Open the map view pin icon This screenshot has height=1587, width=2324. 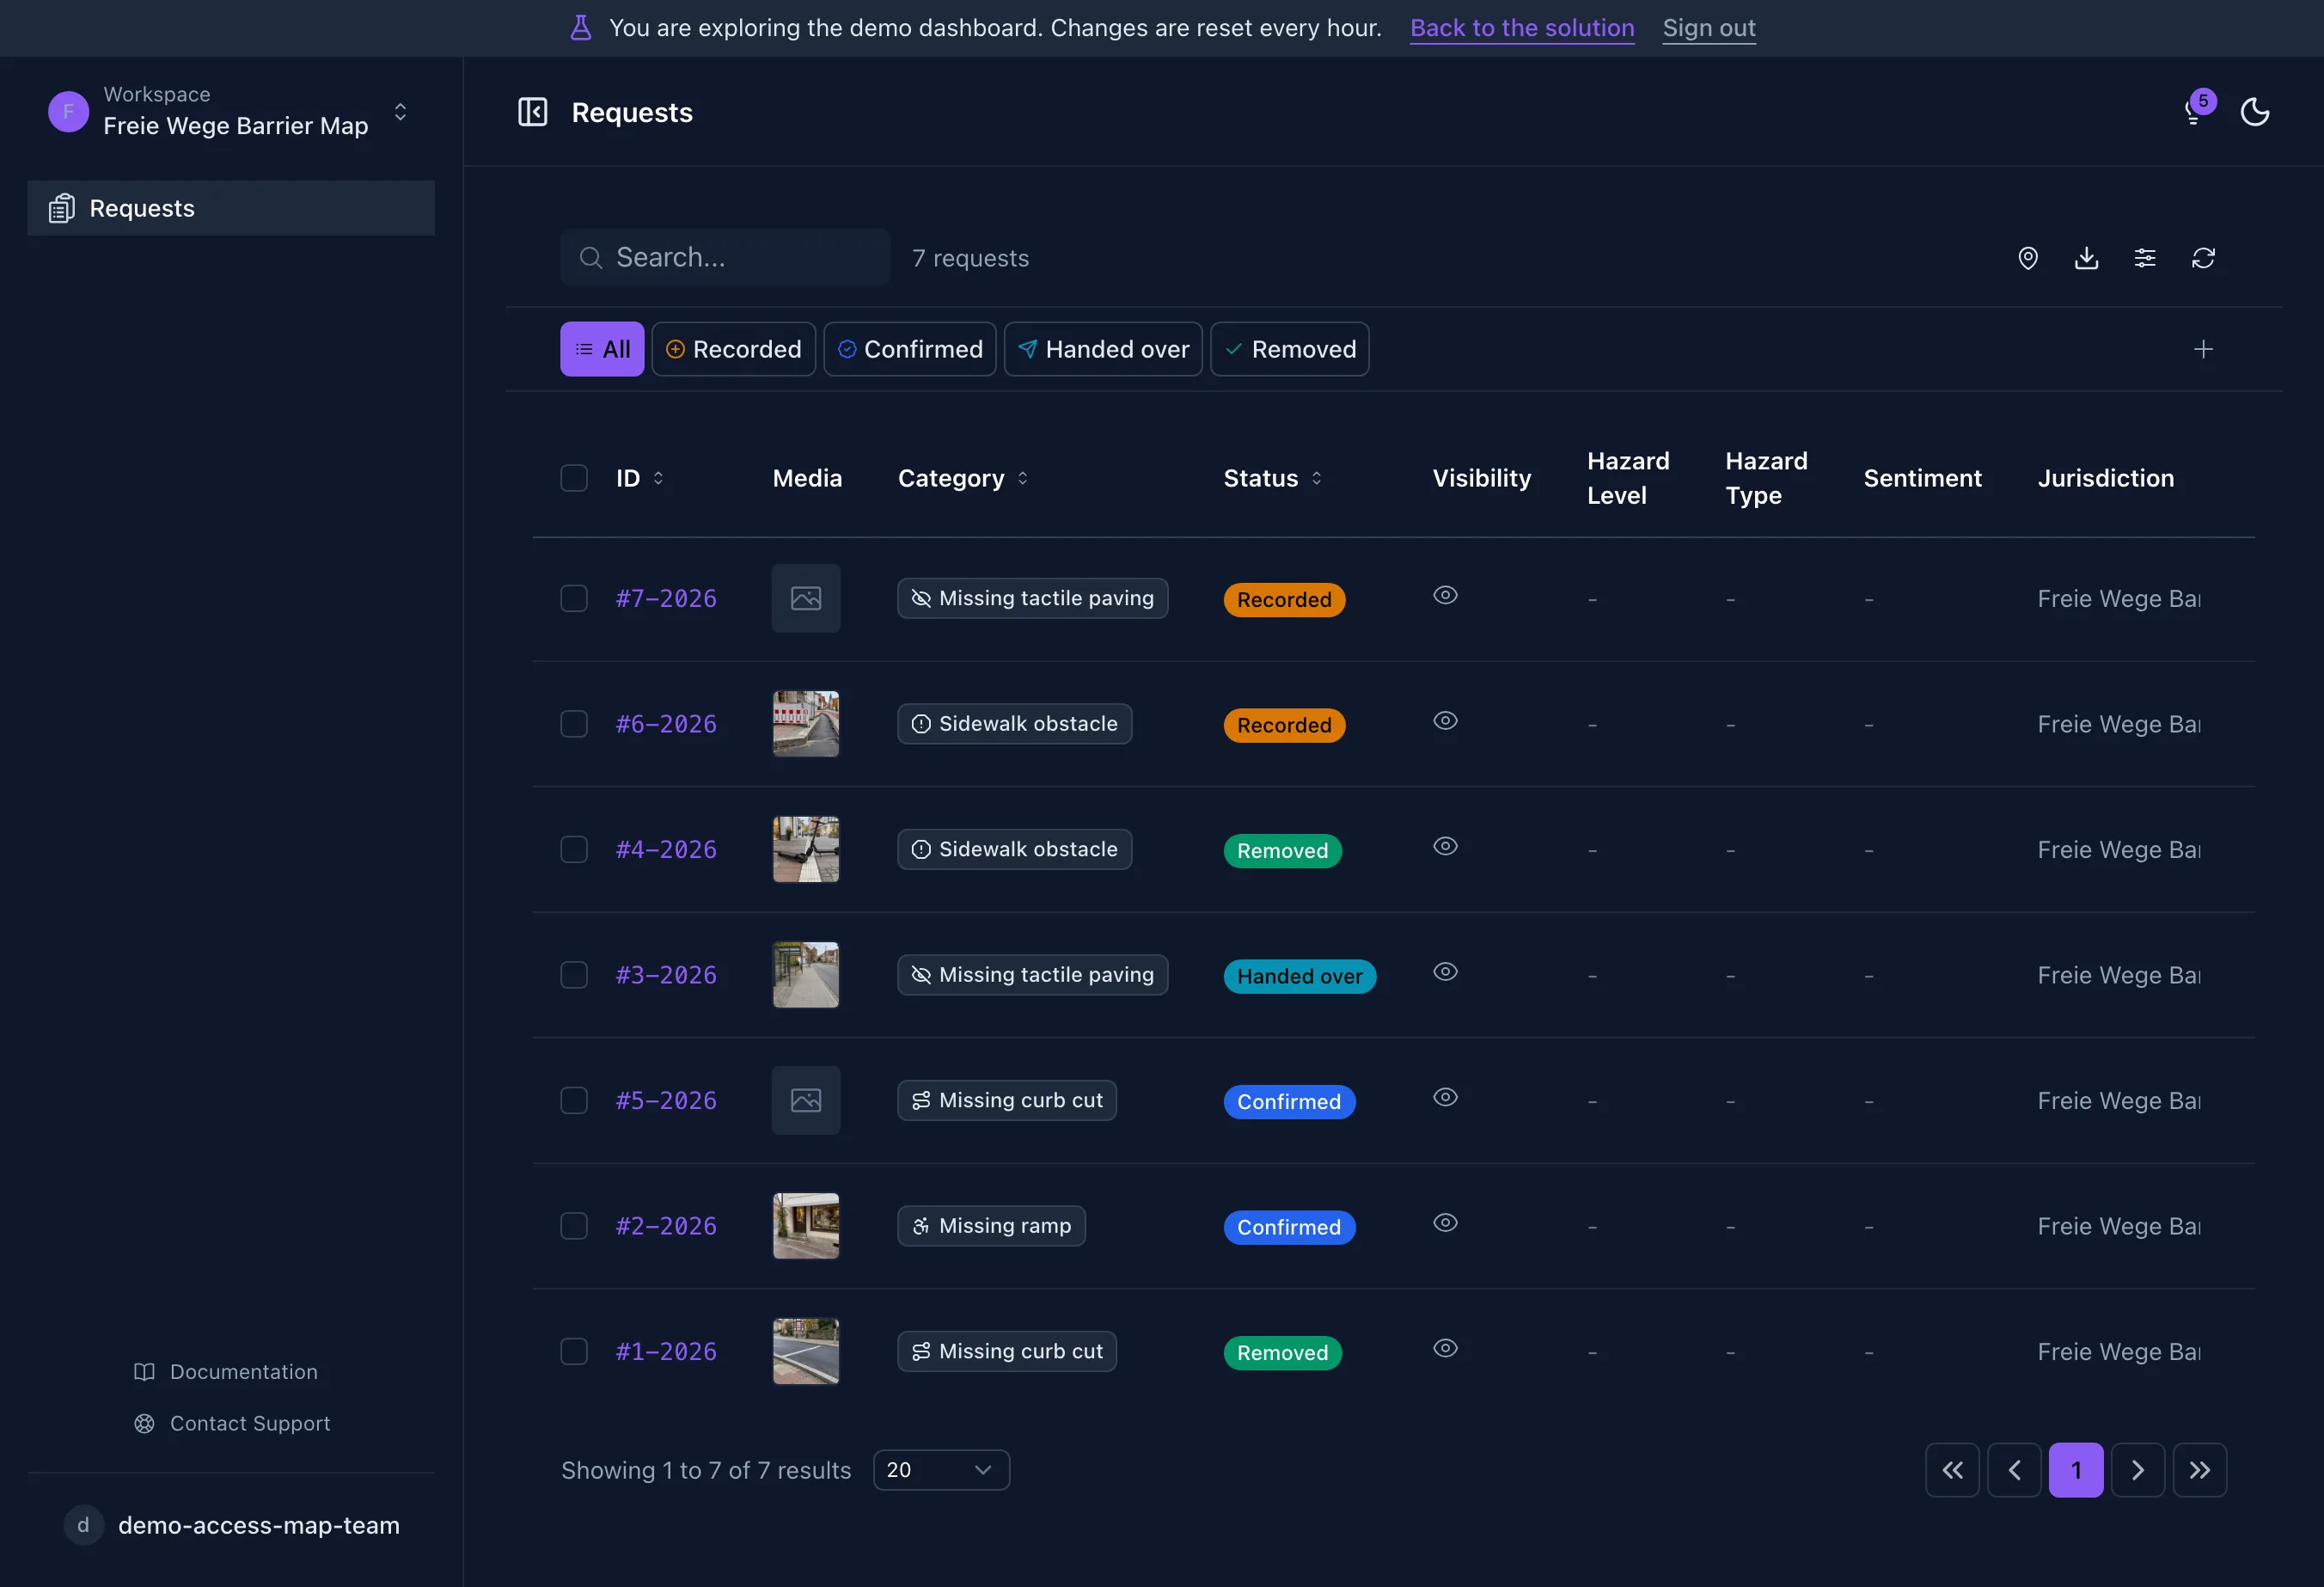tap(2027, 258)
